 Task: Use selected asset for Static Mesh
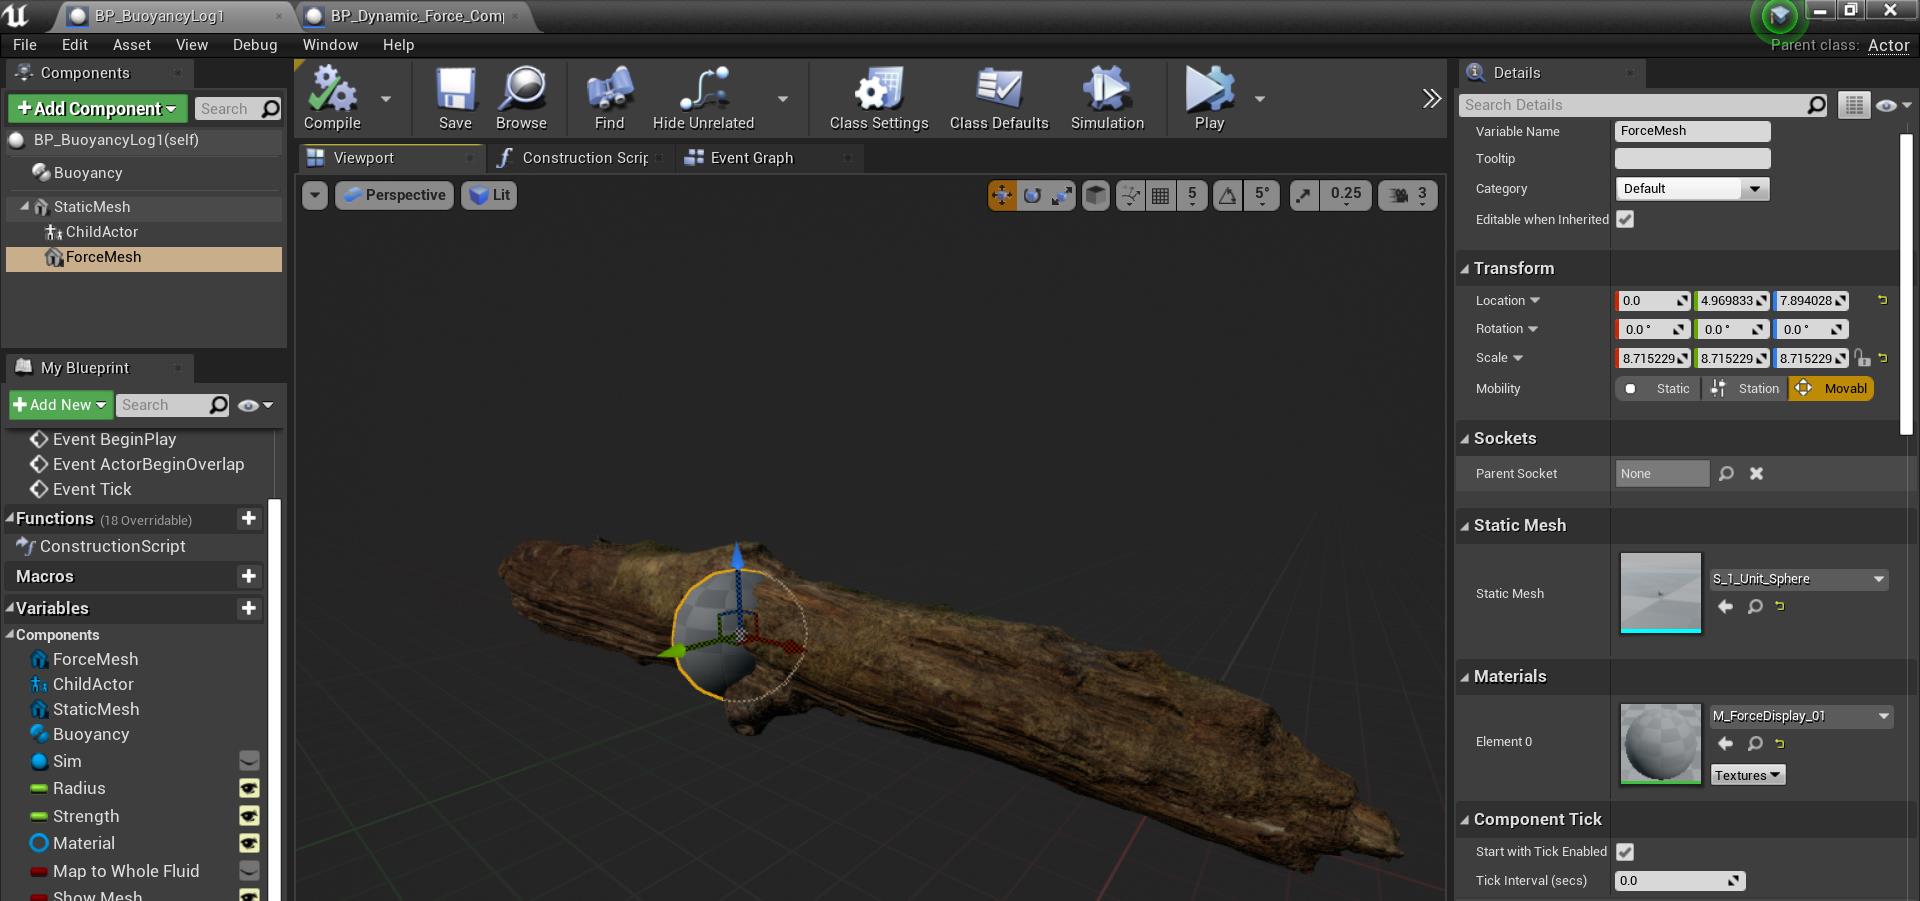[1725, 607]
